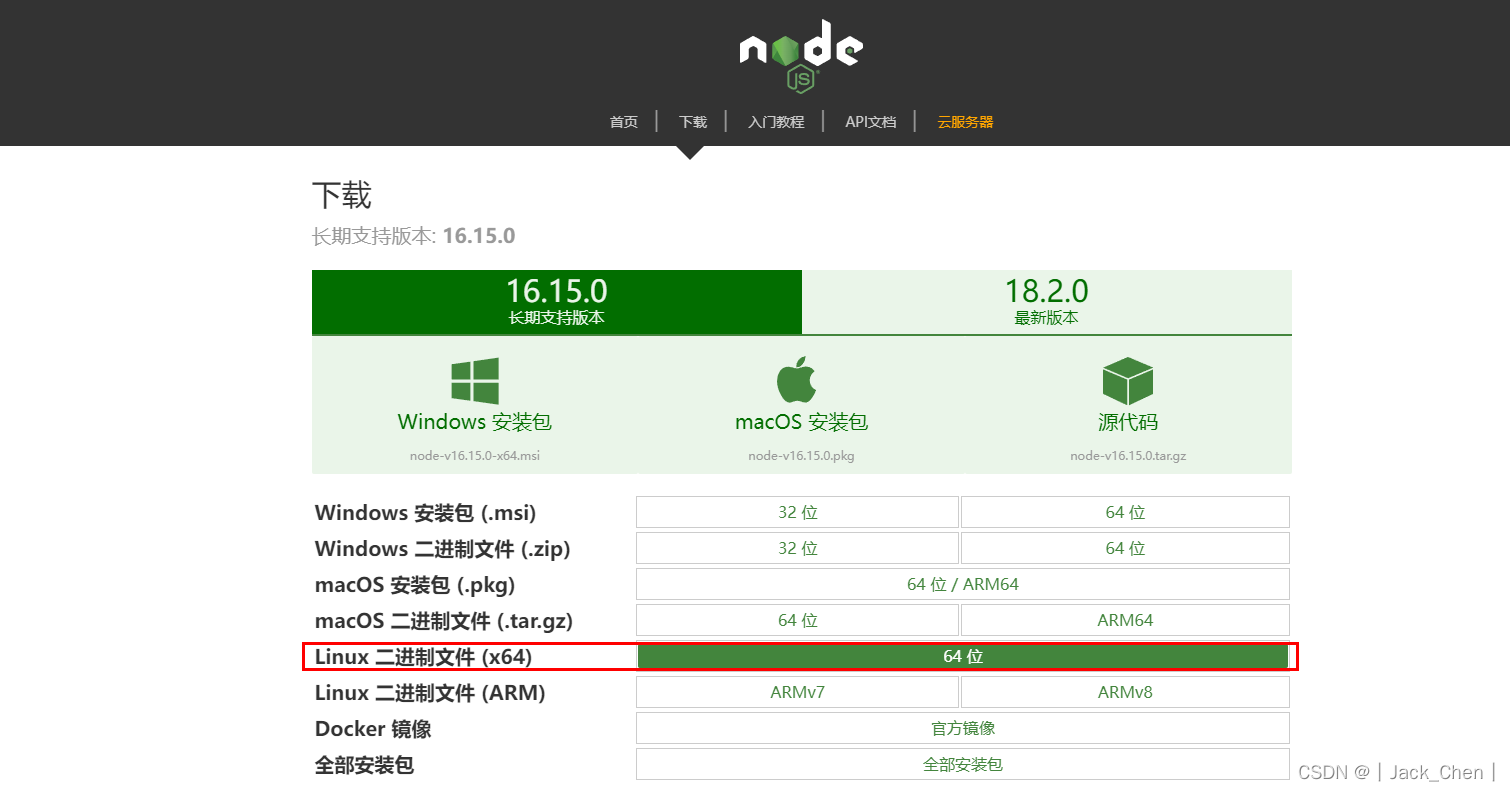
Task: Select the 16.15.0 长期支持版本 tab
Action: point(557,302)
